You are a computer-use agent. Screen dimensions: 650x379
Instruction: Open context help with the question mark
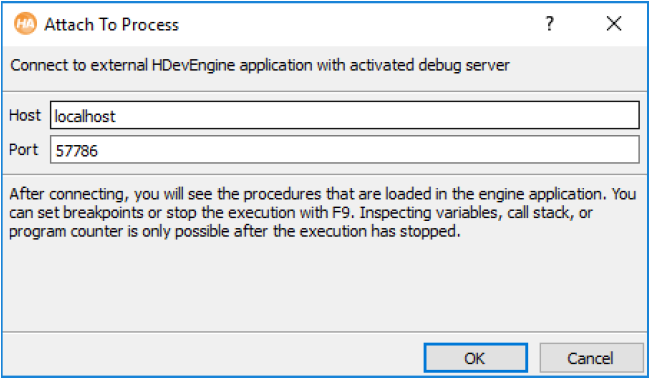[x=550, y=24]
